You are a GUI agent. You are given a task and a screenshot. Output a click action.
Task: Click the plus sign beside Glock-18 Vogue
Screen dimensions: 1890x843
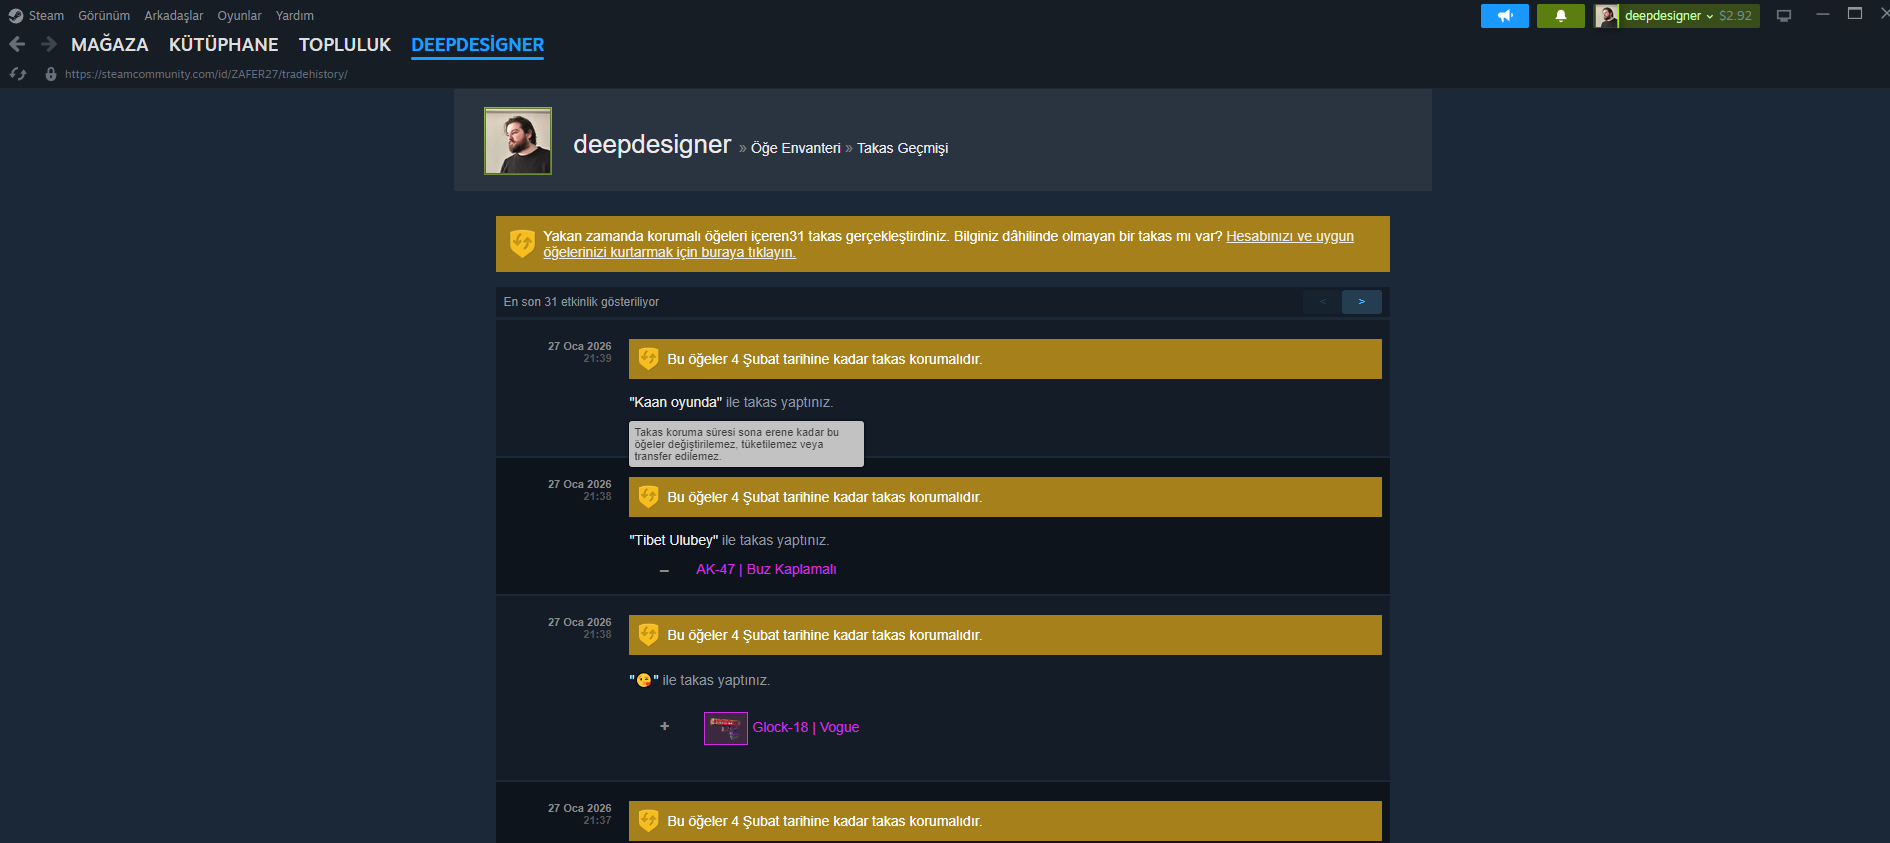665,726
